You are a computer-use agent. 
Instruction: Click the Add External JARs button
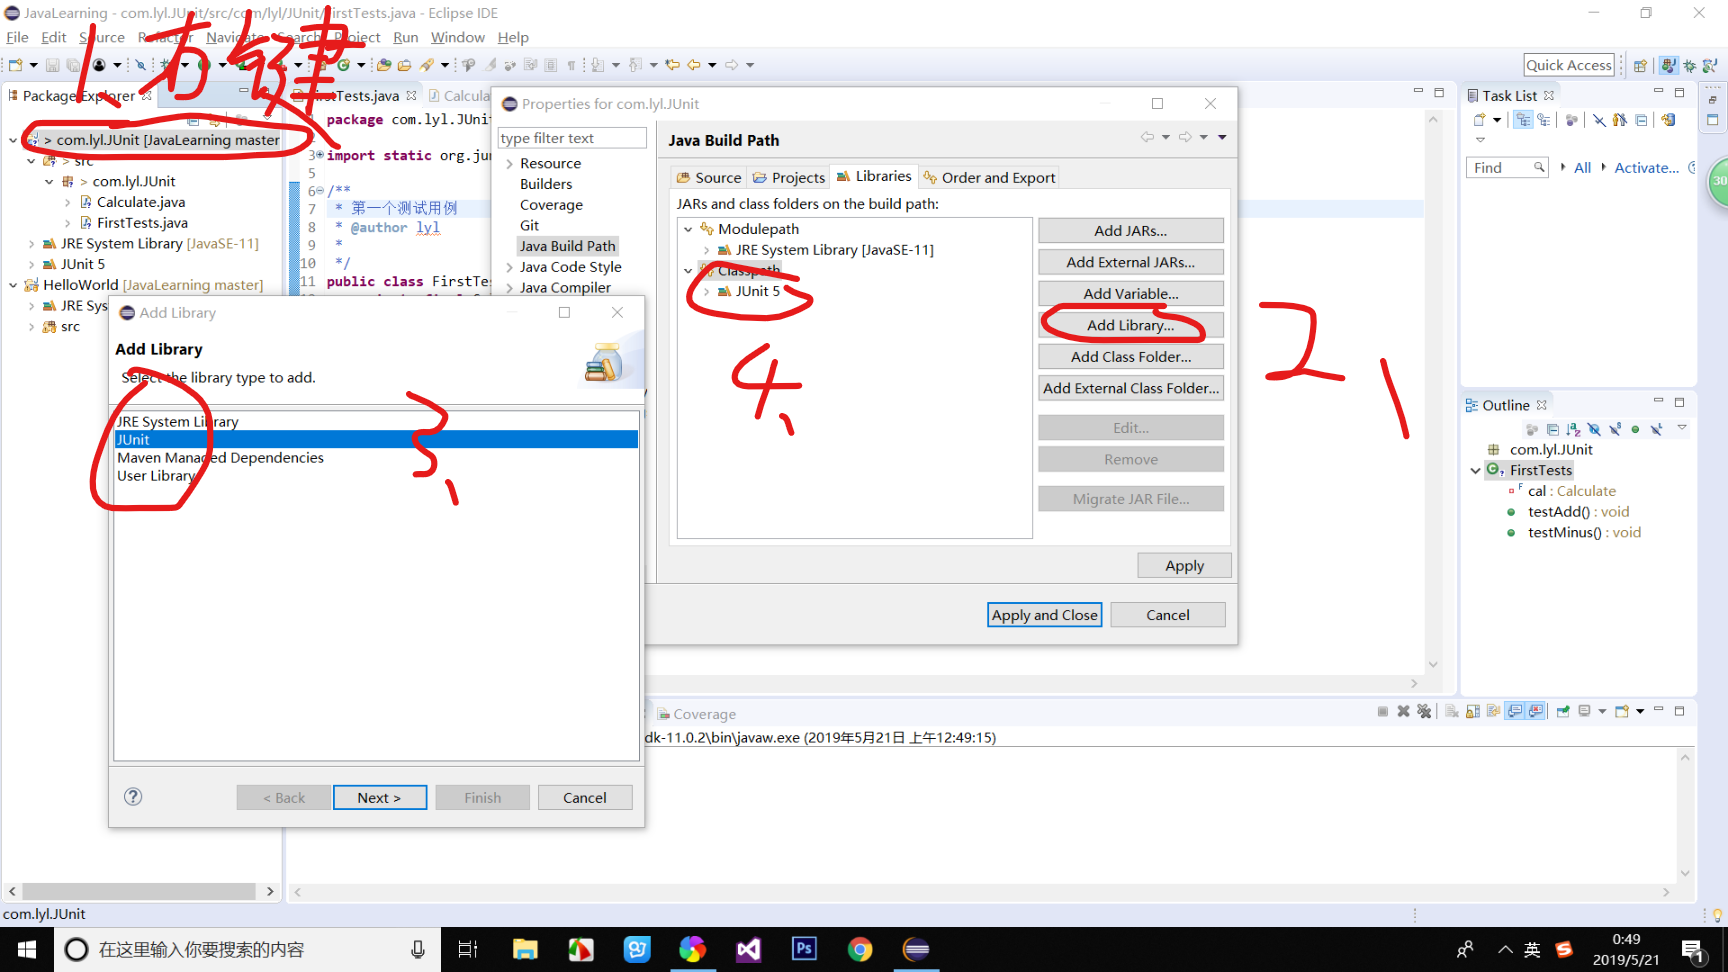pyautogui.click(x=1130, y=262)
